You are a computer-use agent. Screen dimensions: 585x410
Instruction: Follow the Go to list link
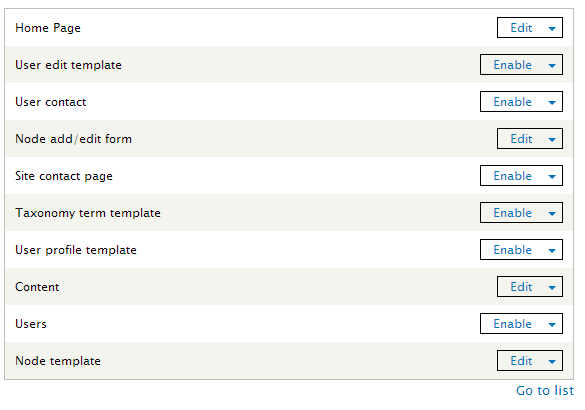[545, 391]
